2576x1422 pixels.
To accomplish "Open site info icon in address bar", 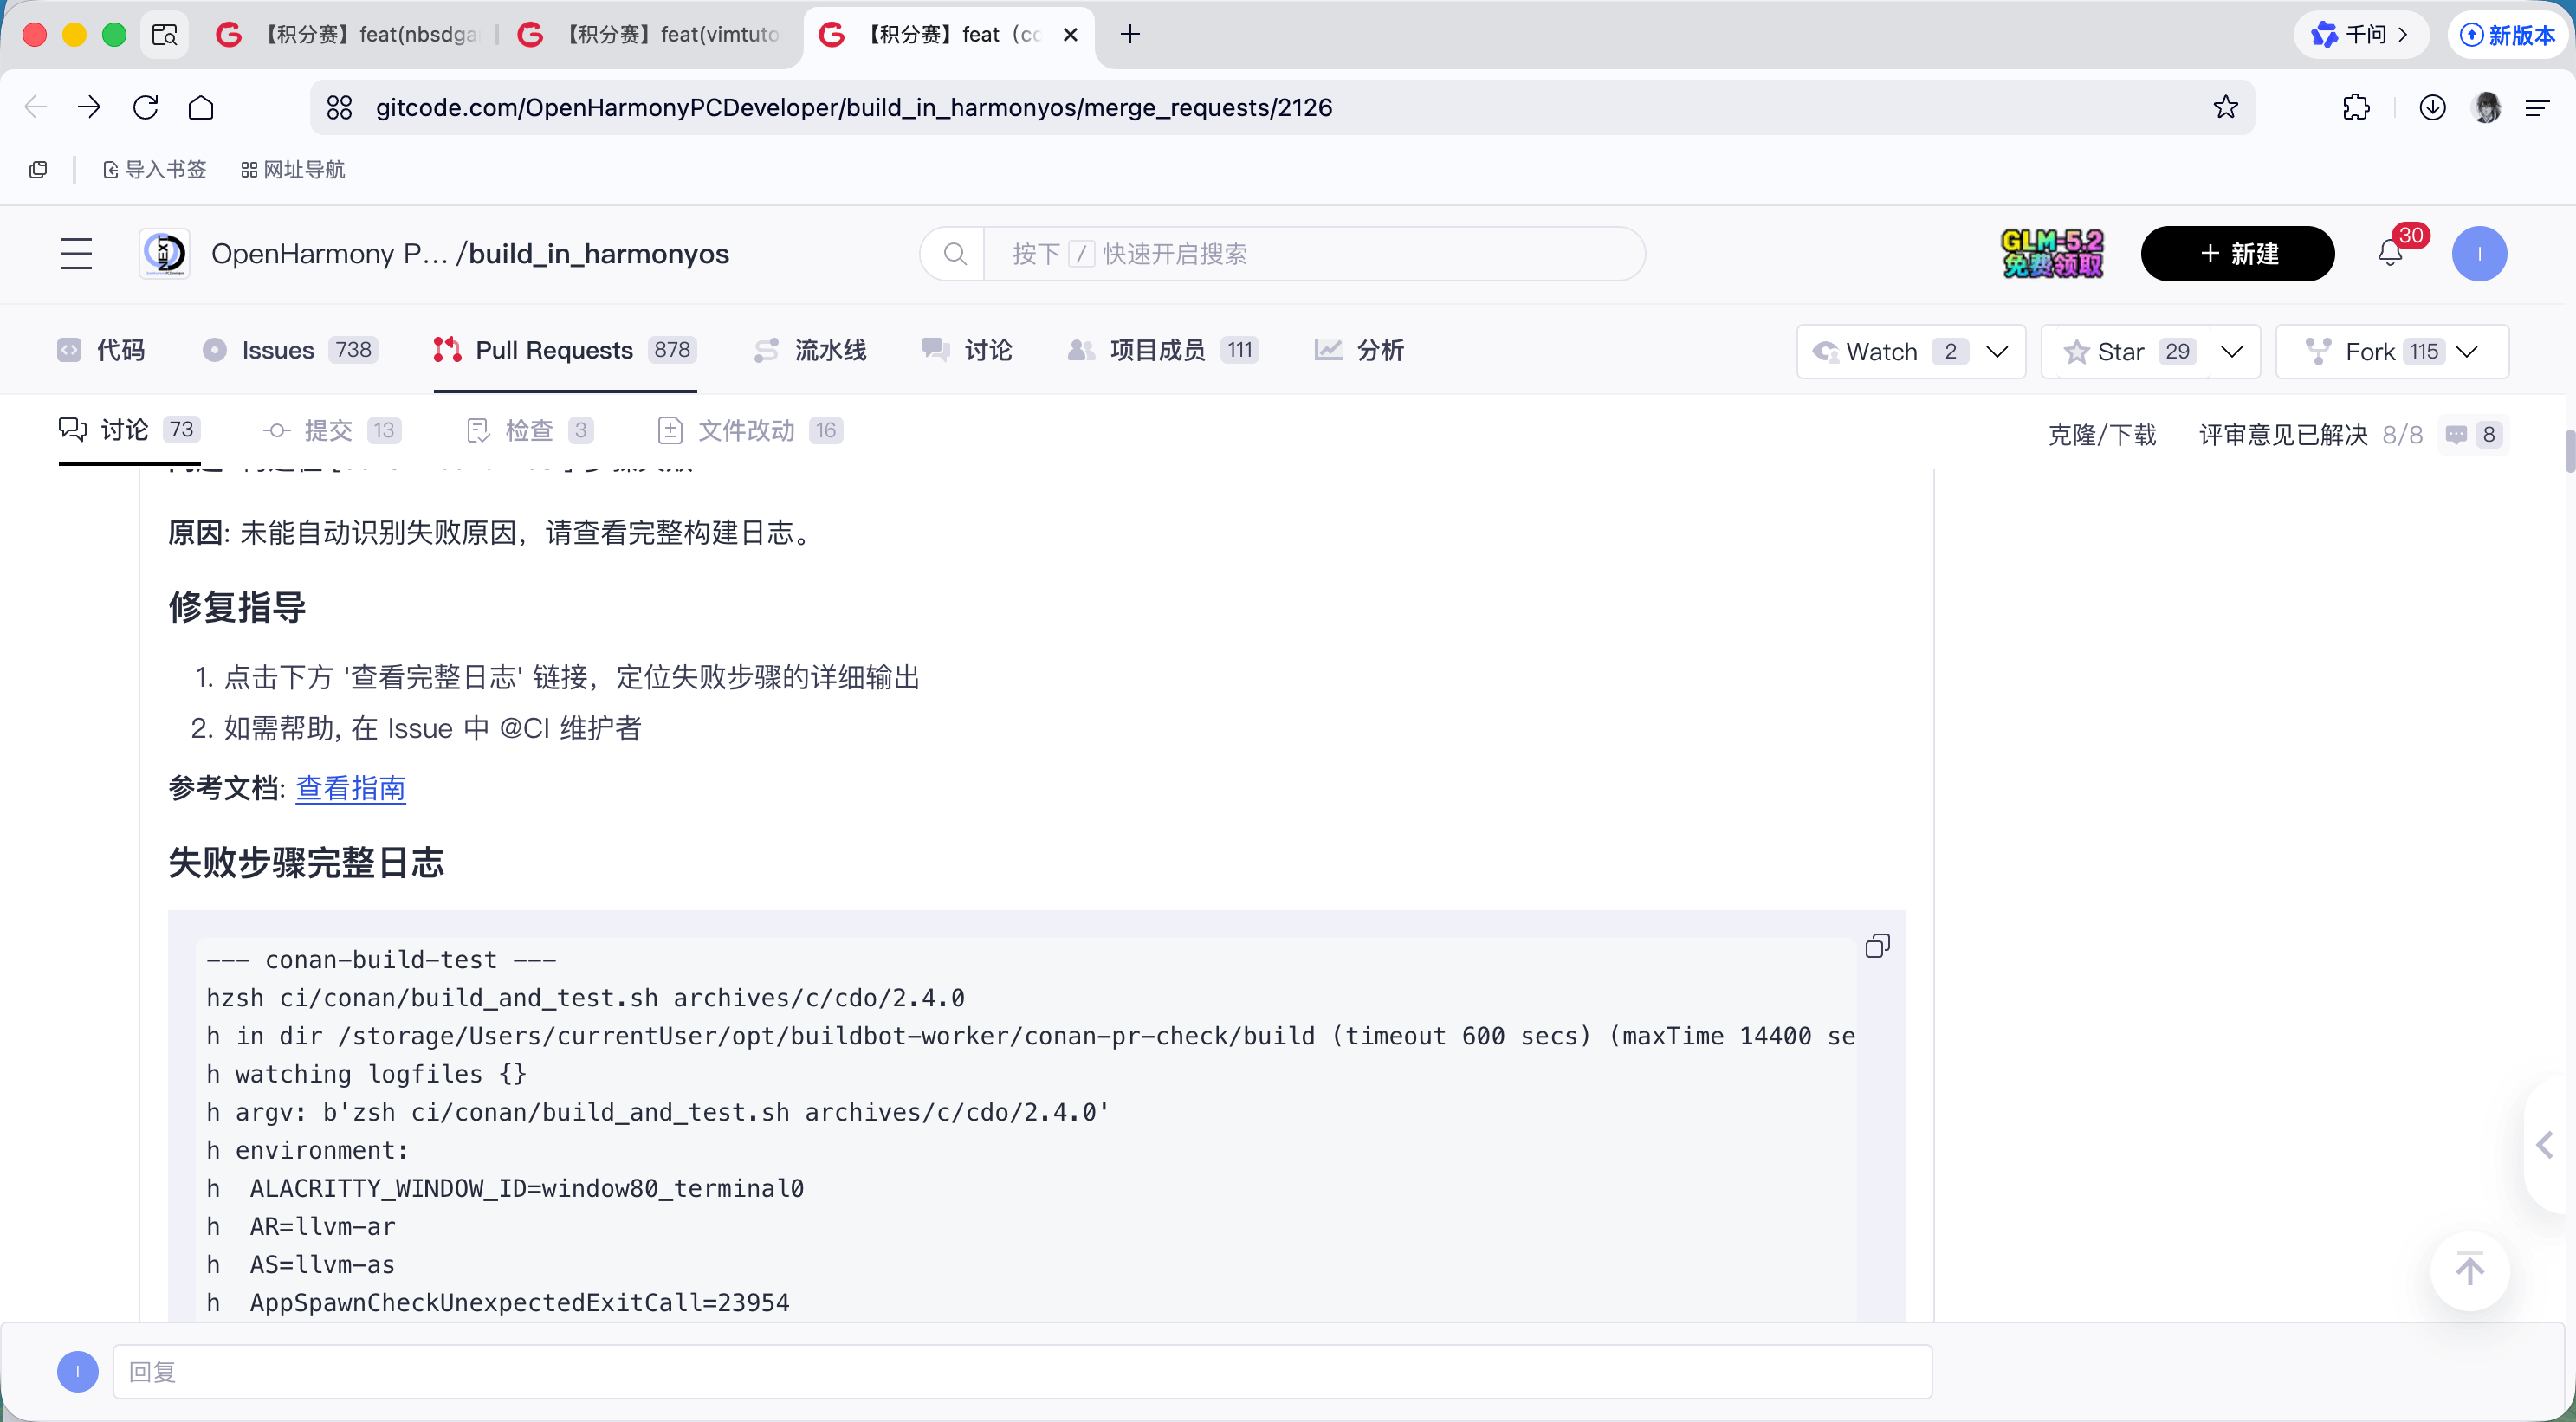I will [340, 107].
